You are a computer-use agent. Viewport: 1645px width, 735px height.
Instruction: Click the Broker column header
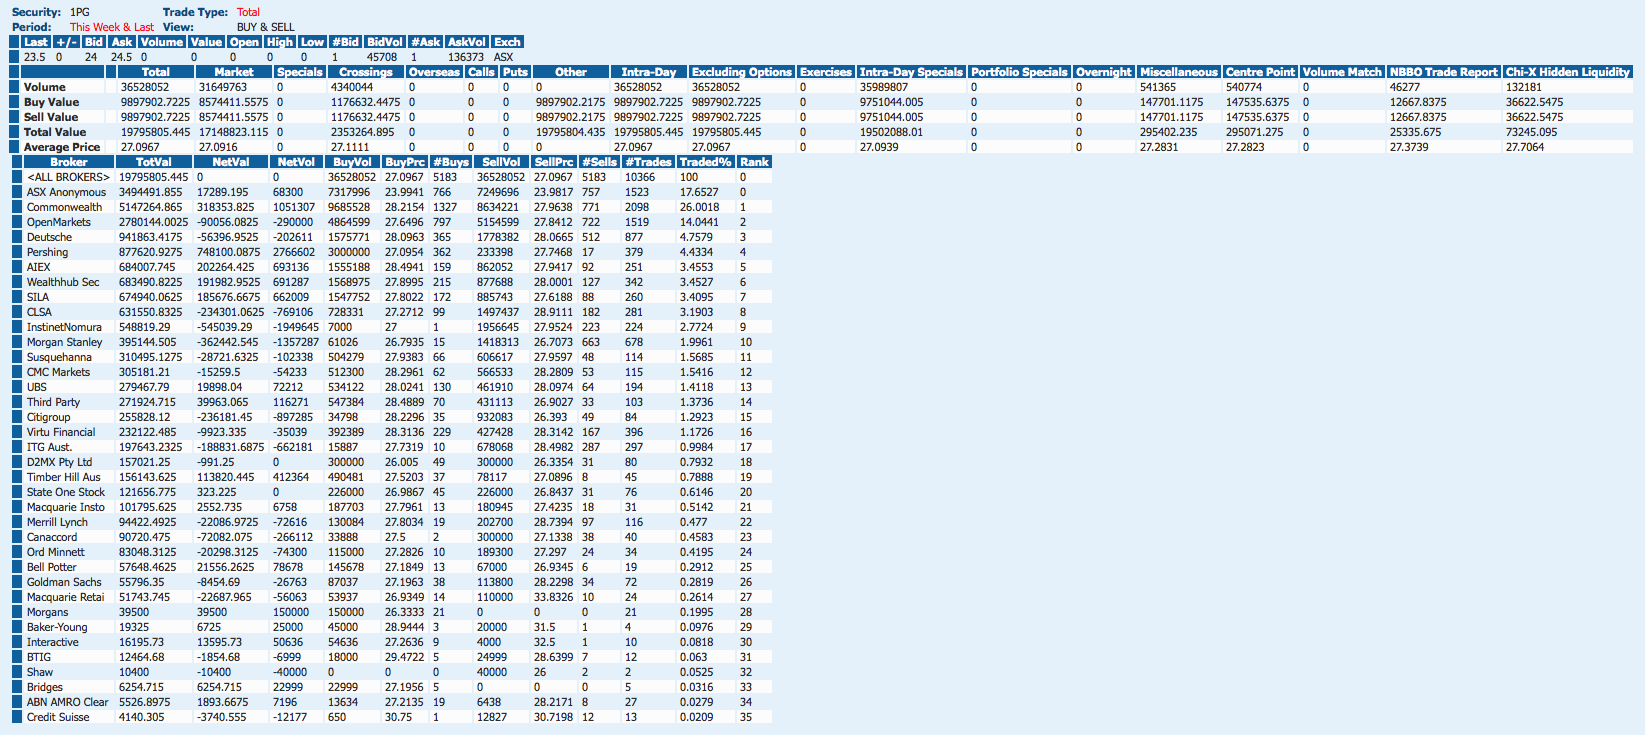[69, 162]
